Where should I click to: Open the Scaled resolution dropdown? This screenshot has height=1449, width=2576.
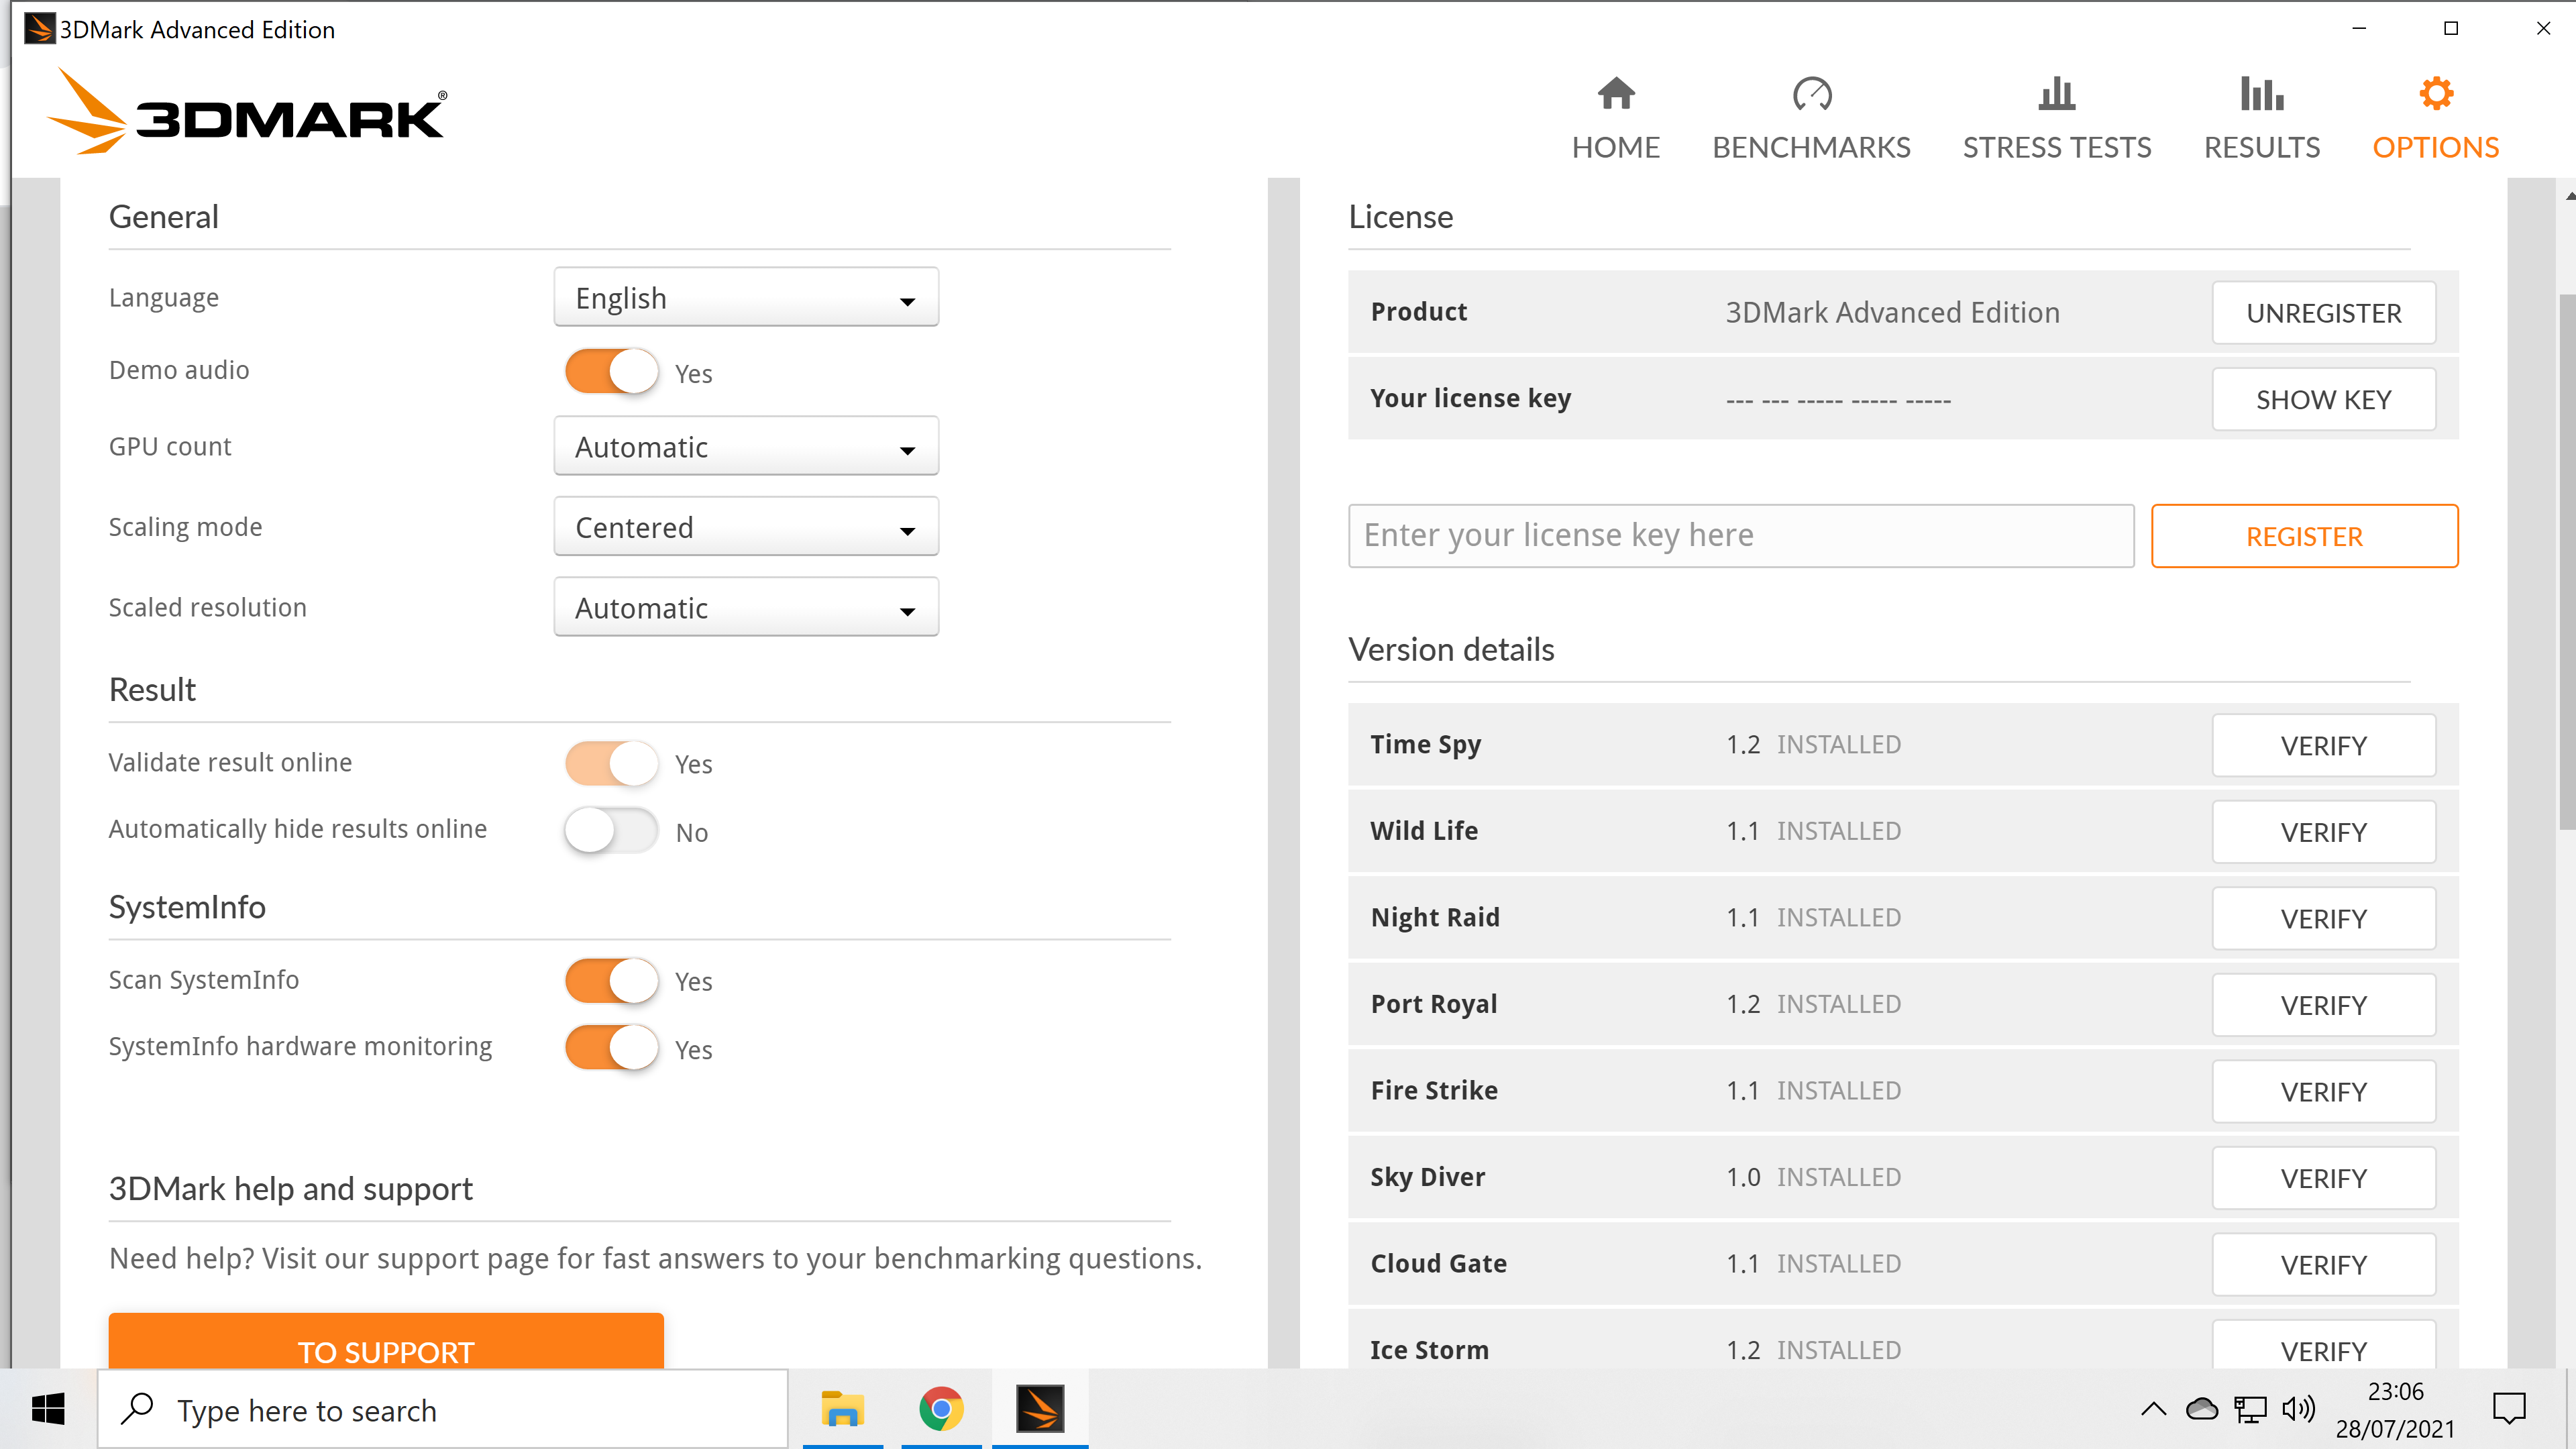coord(746,608)
